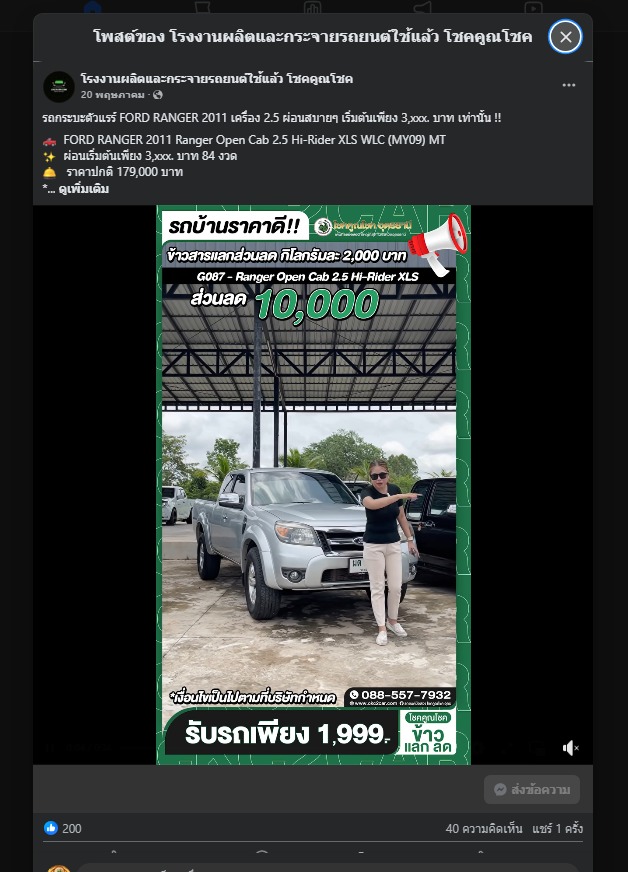Screen dimensions: 628x872
Task: Open the megaphone ads icon in the navigation bar
Action: coord(423,7)
